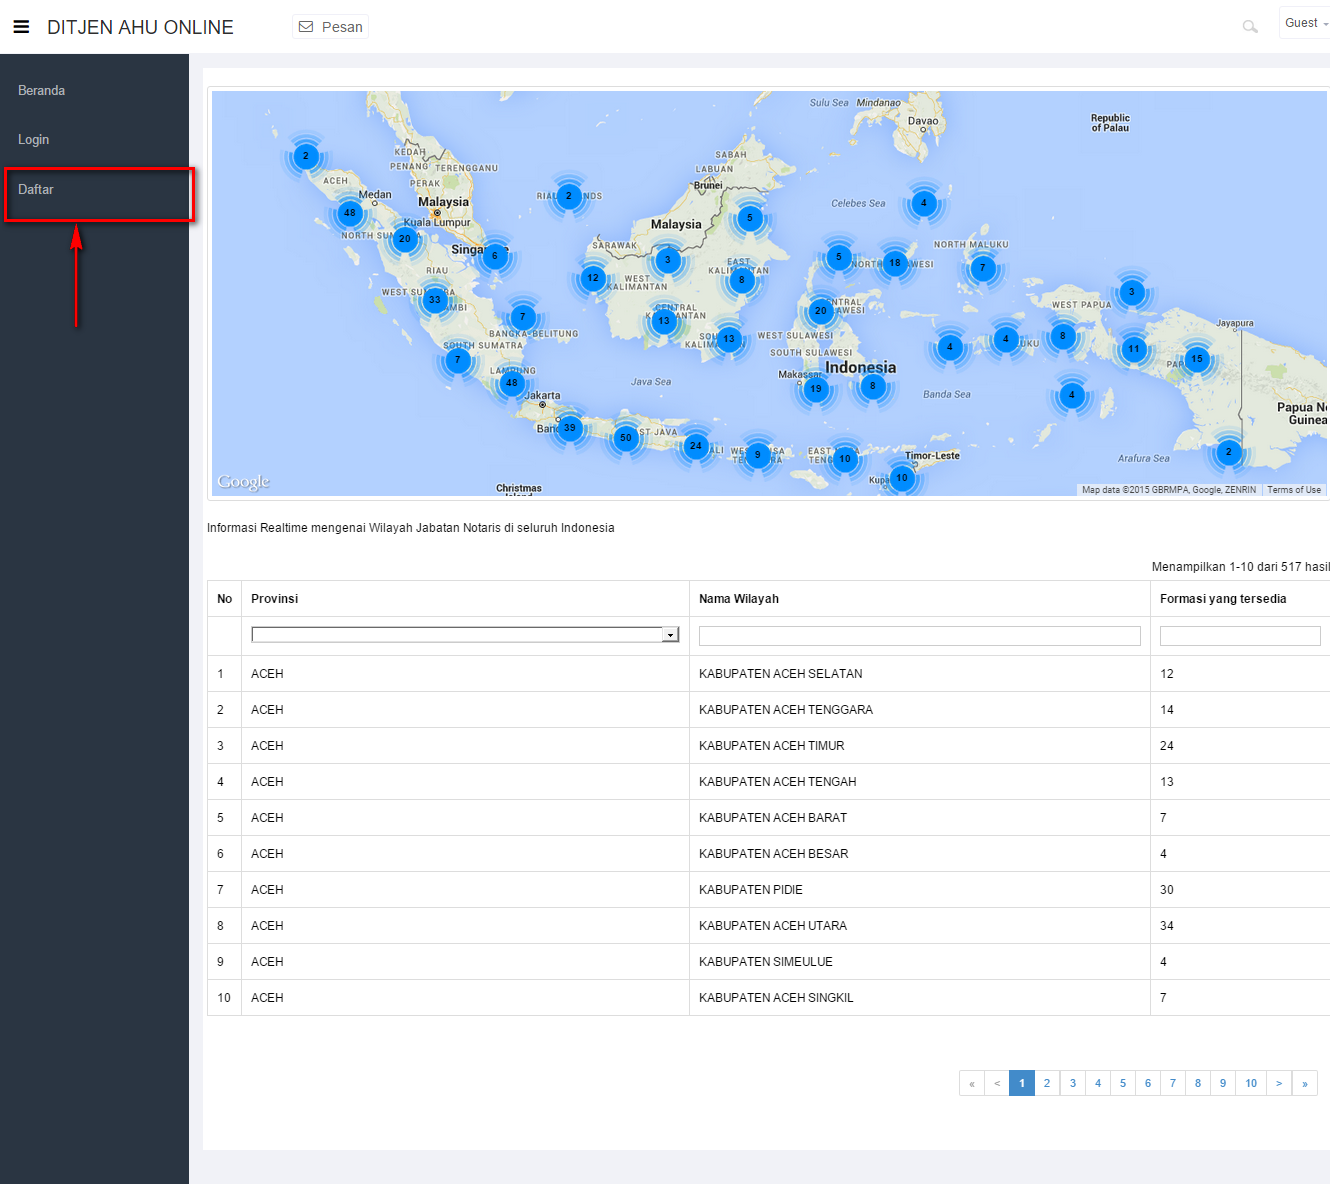Go to pagination page 2
1330x1184 pixels.
pyautogui.click(x=1047, y=1083)
